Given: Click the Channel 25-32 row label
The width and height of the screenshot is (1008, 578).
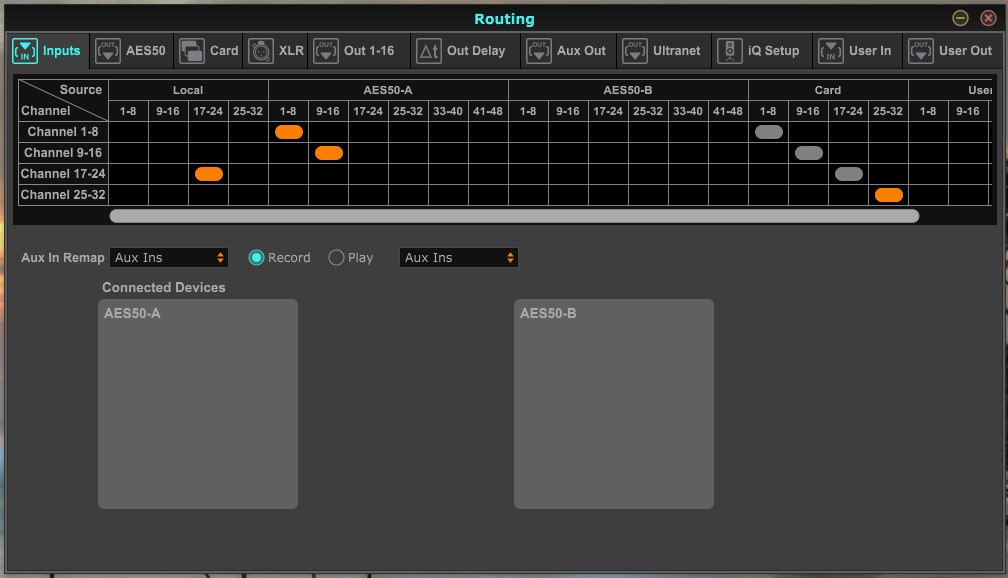Looking at the screenshot, I should click(x=63, y=195).
